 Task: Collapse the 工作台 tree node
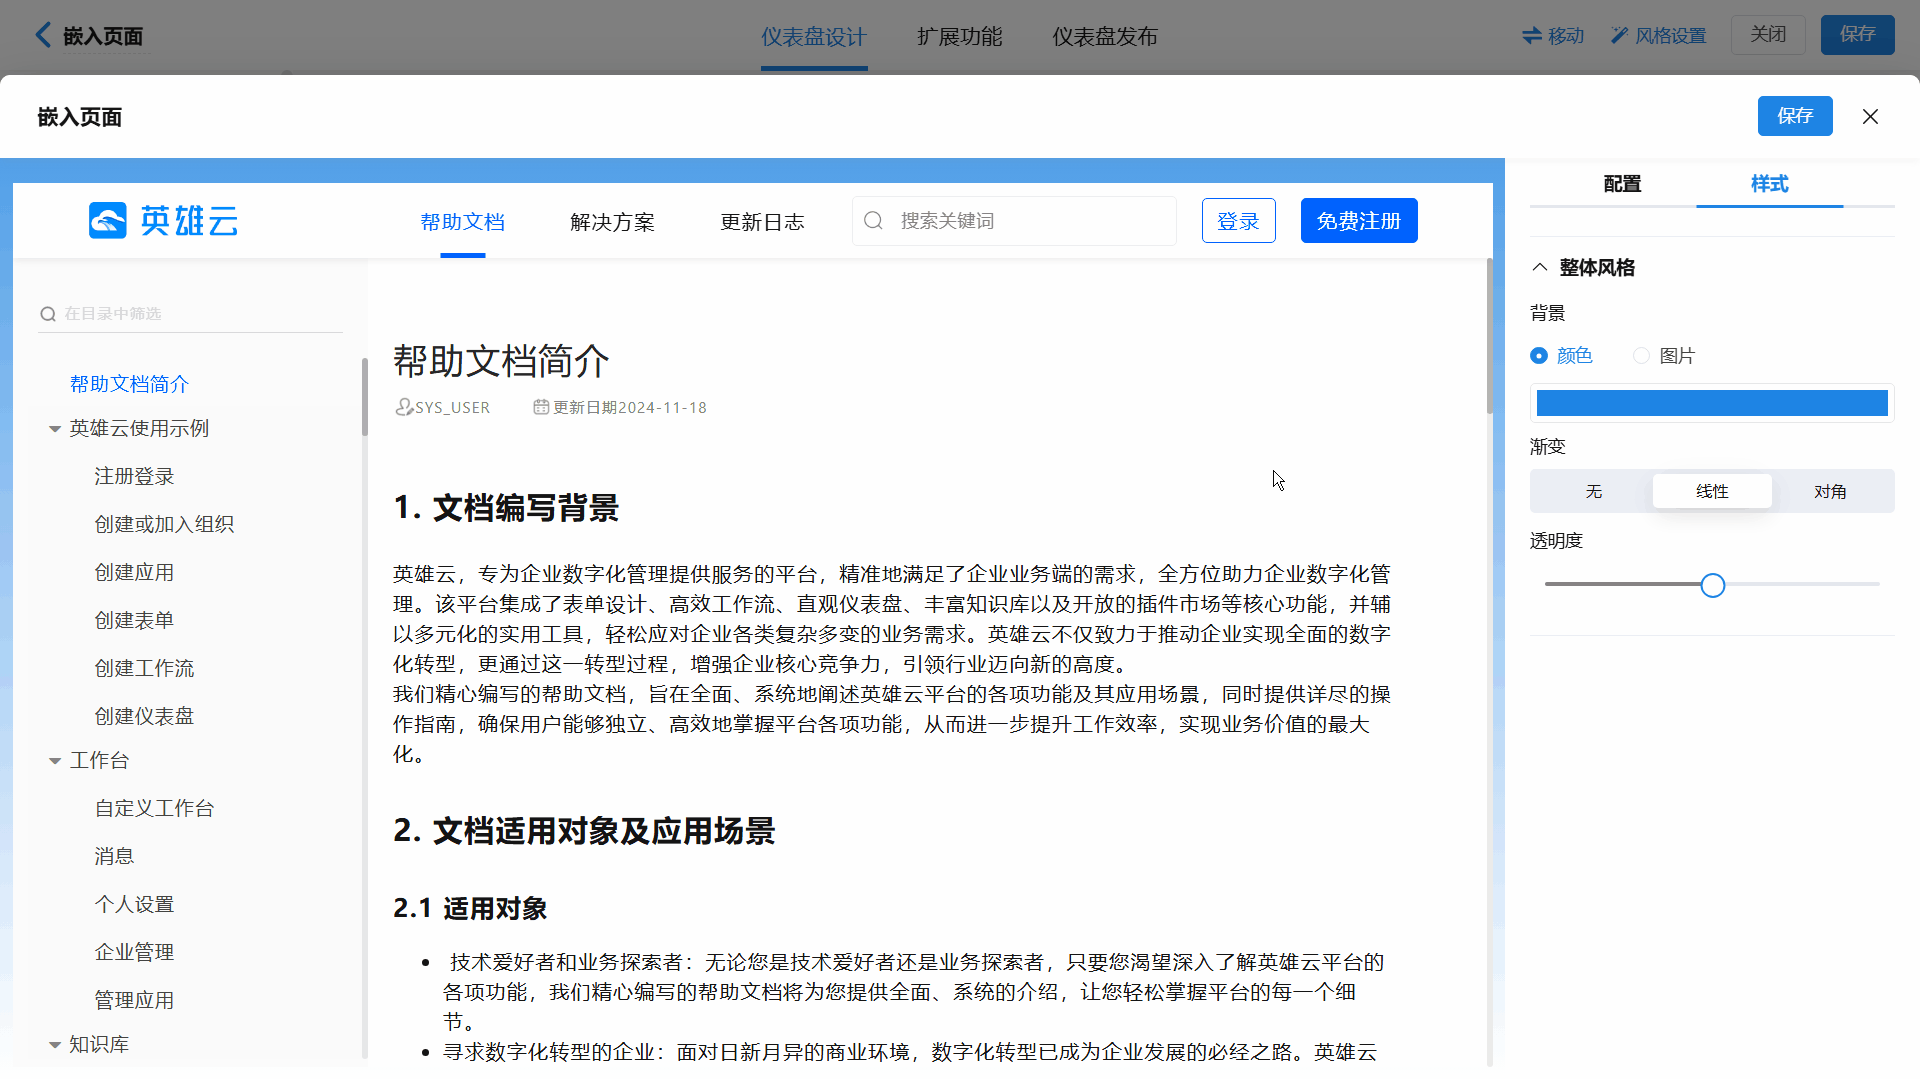click(x=55, y=761)
